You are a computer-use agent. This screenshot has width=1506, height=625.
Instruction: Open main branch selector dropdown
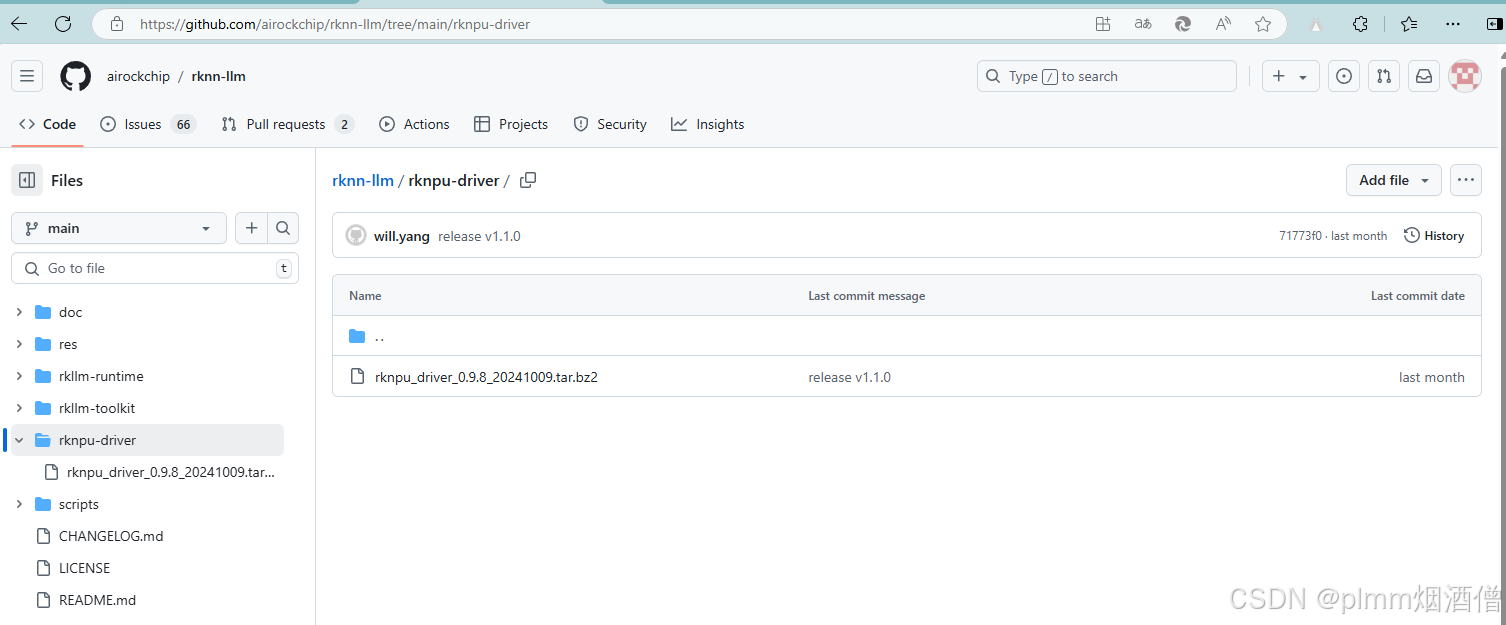click(x=119, y=228)
